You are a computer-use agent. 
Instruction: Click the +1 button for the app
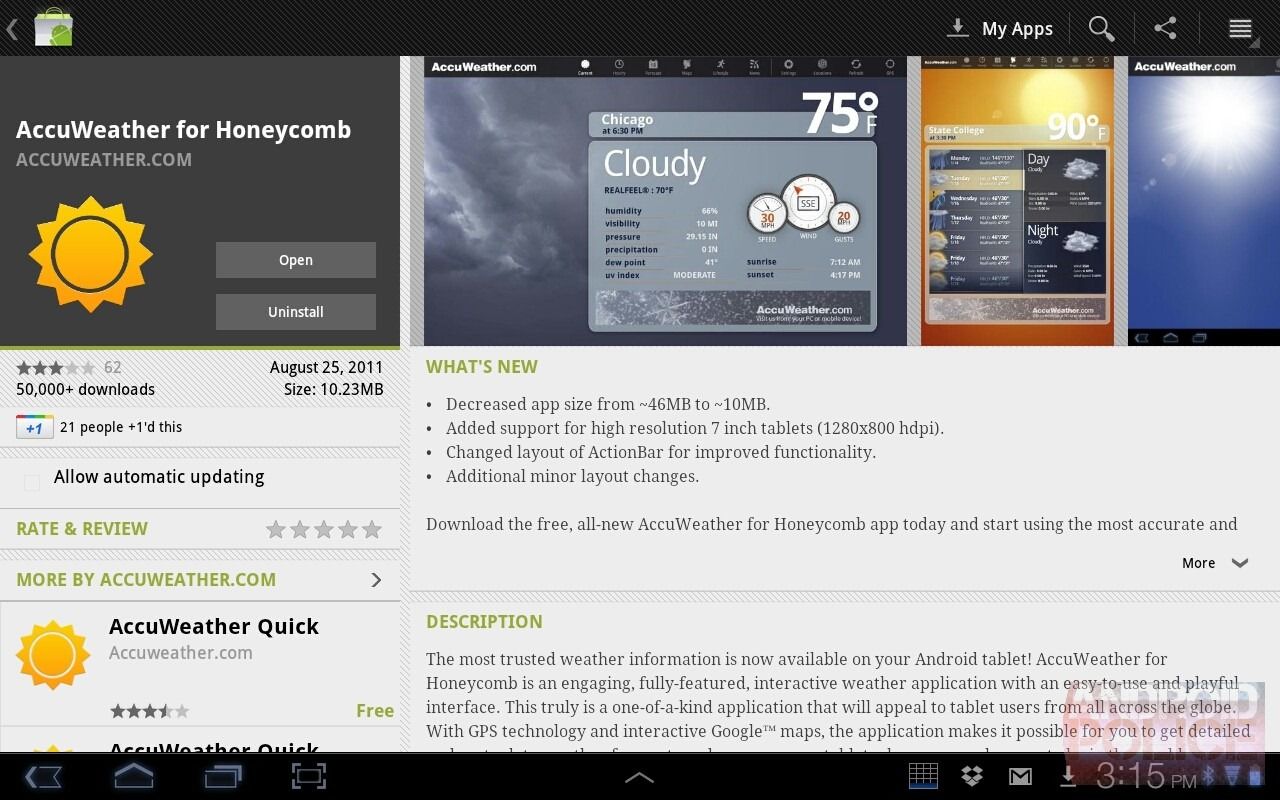coord(35,426)
